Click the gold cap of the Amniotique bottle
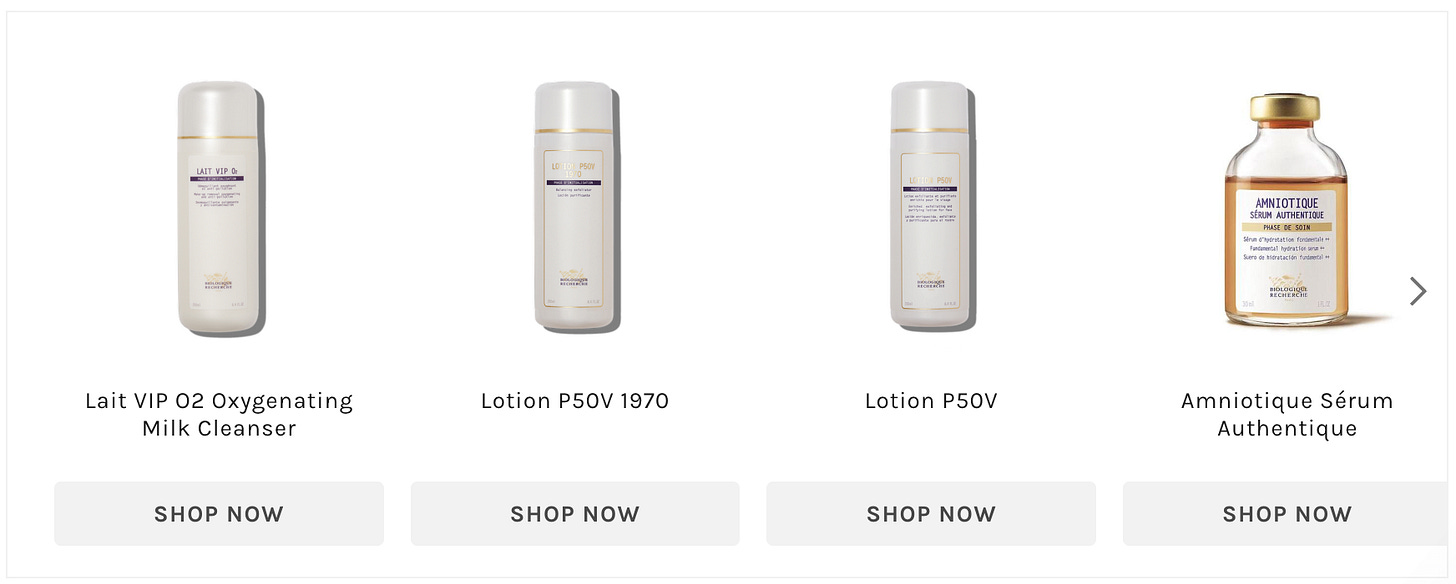1456x584 pixels. point(1285,108)
